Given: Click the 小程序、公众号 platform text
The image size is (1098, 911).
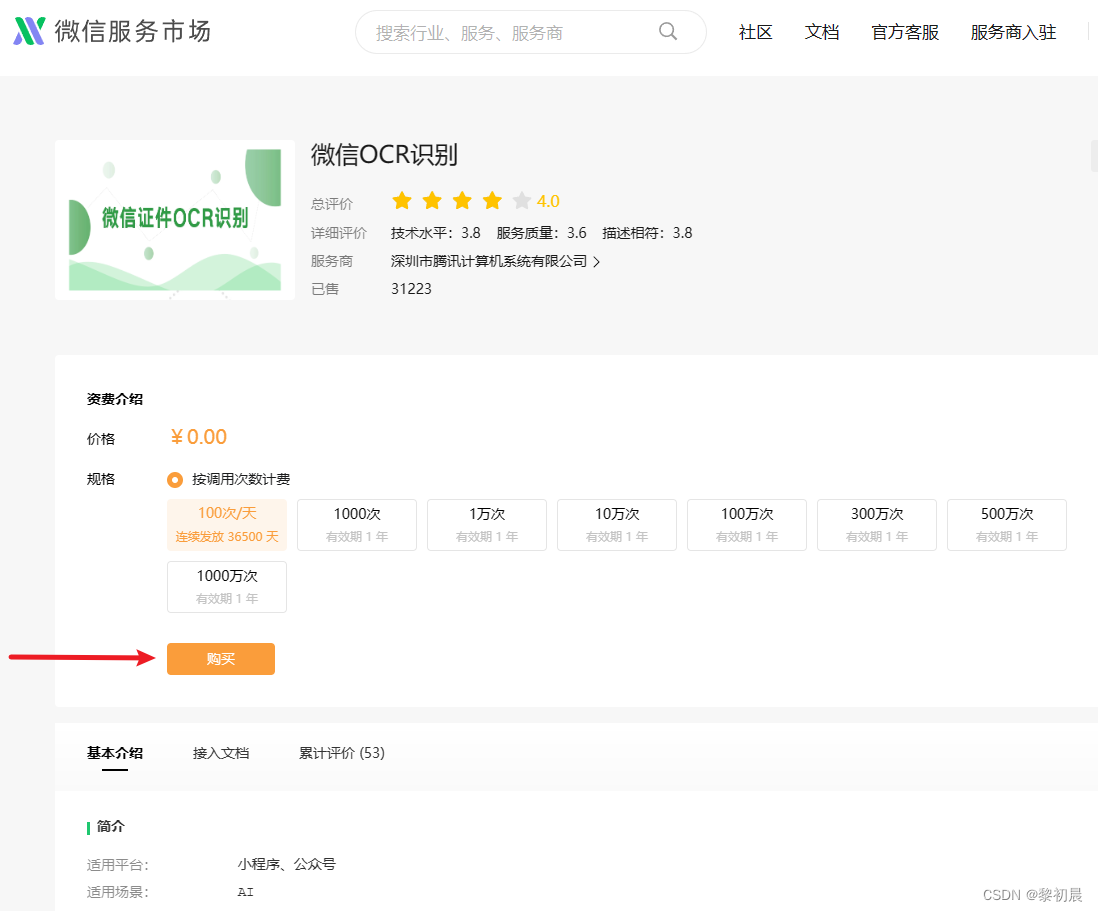Looking at the screenshot, I should coord(286,864).
